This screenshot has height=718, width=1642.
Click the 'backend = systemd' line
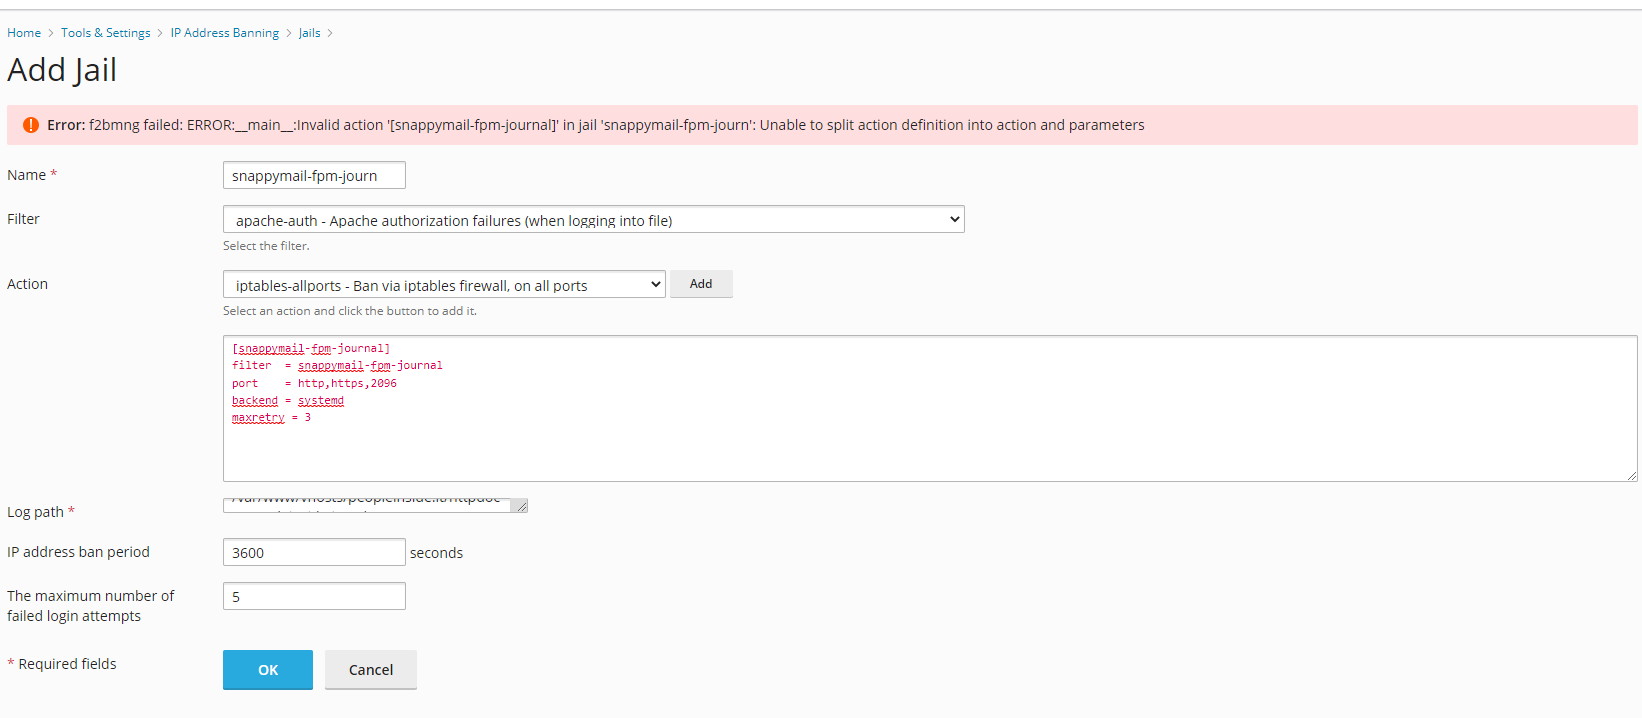(288, 401)
